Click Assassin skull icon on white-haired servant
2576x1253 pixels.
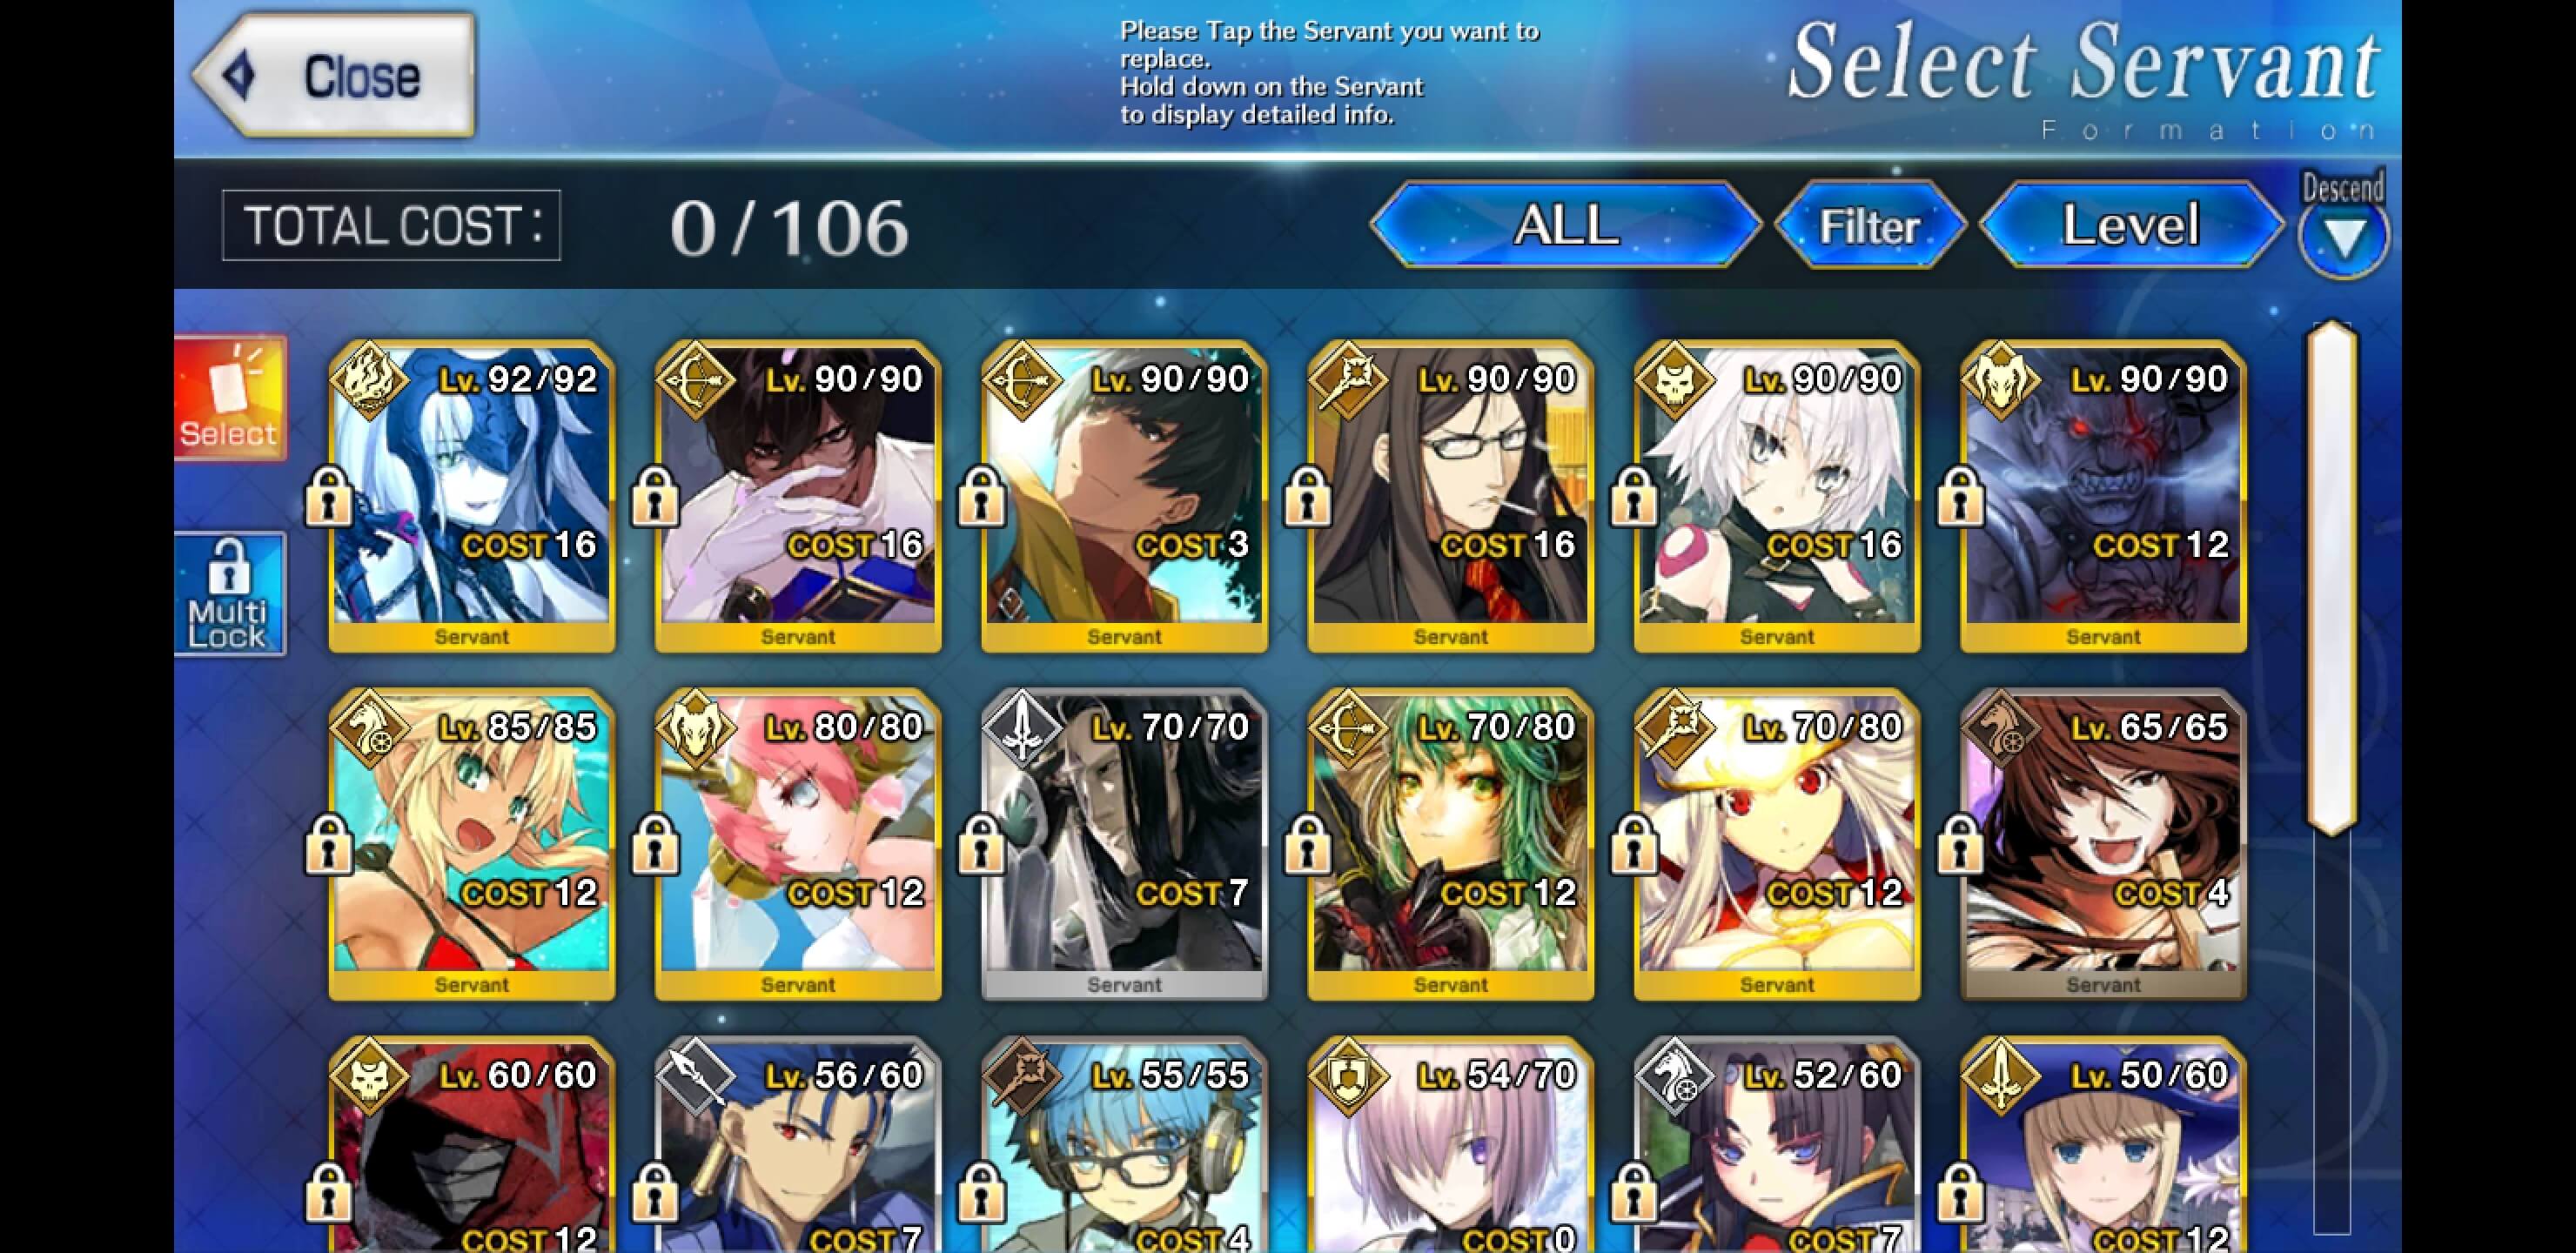pos(1675,380)
